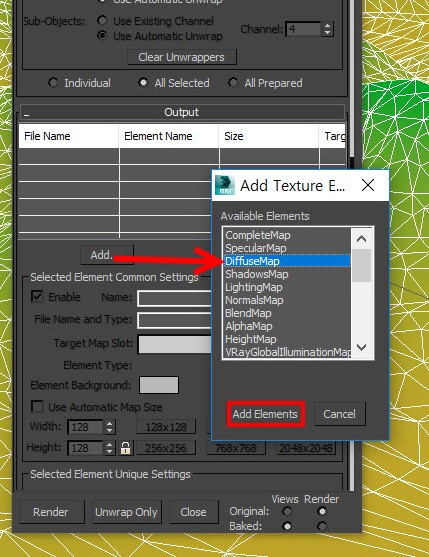Click the Render button

pos(51,512)
